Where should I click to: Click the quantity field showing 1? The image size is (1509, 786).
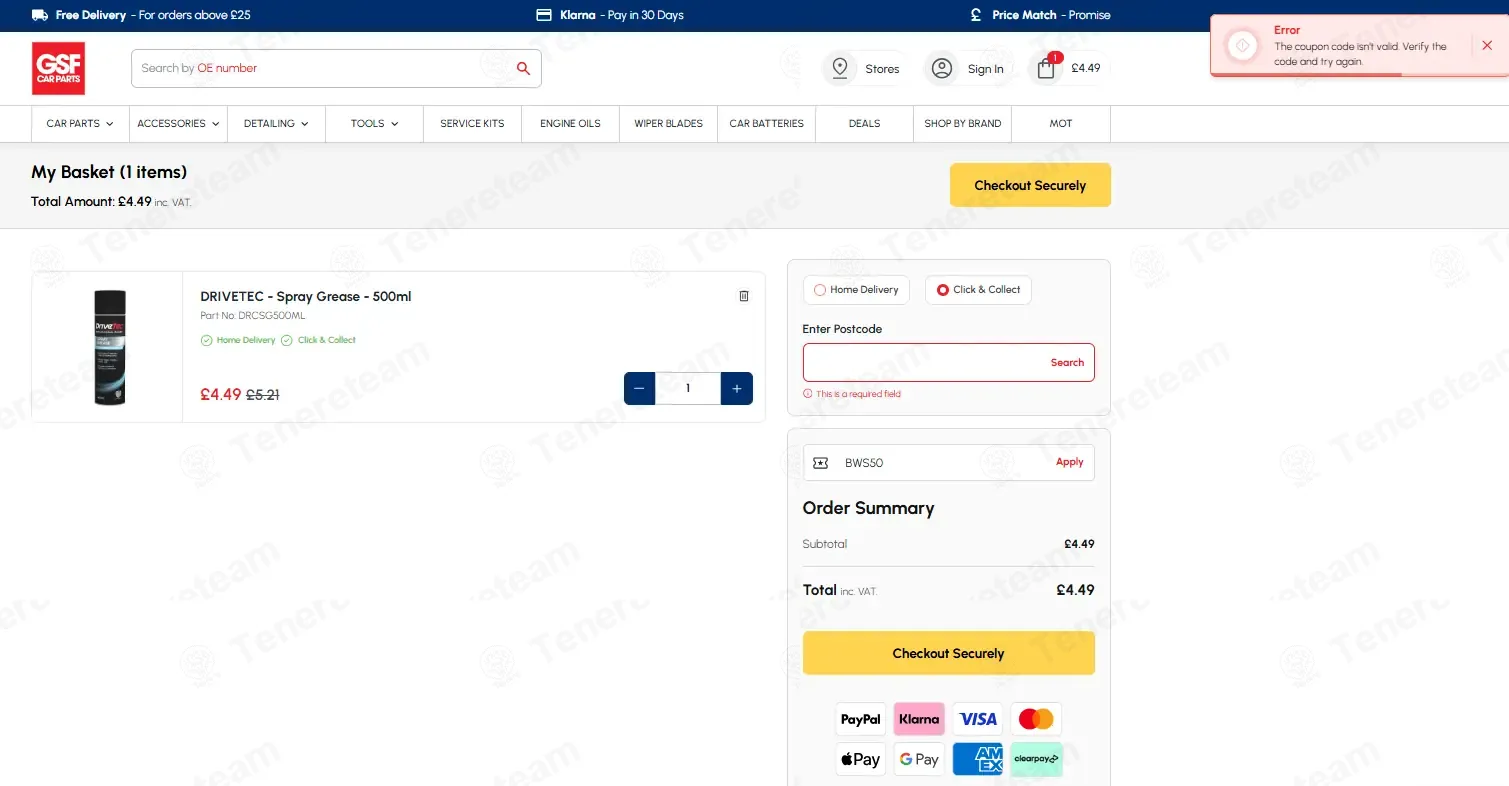click(x=688, y=388)
